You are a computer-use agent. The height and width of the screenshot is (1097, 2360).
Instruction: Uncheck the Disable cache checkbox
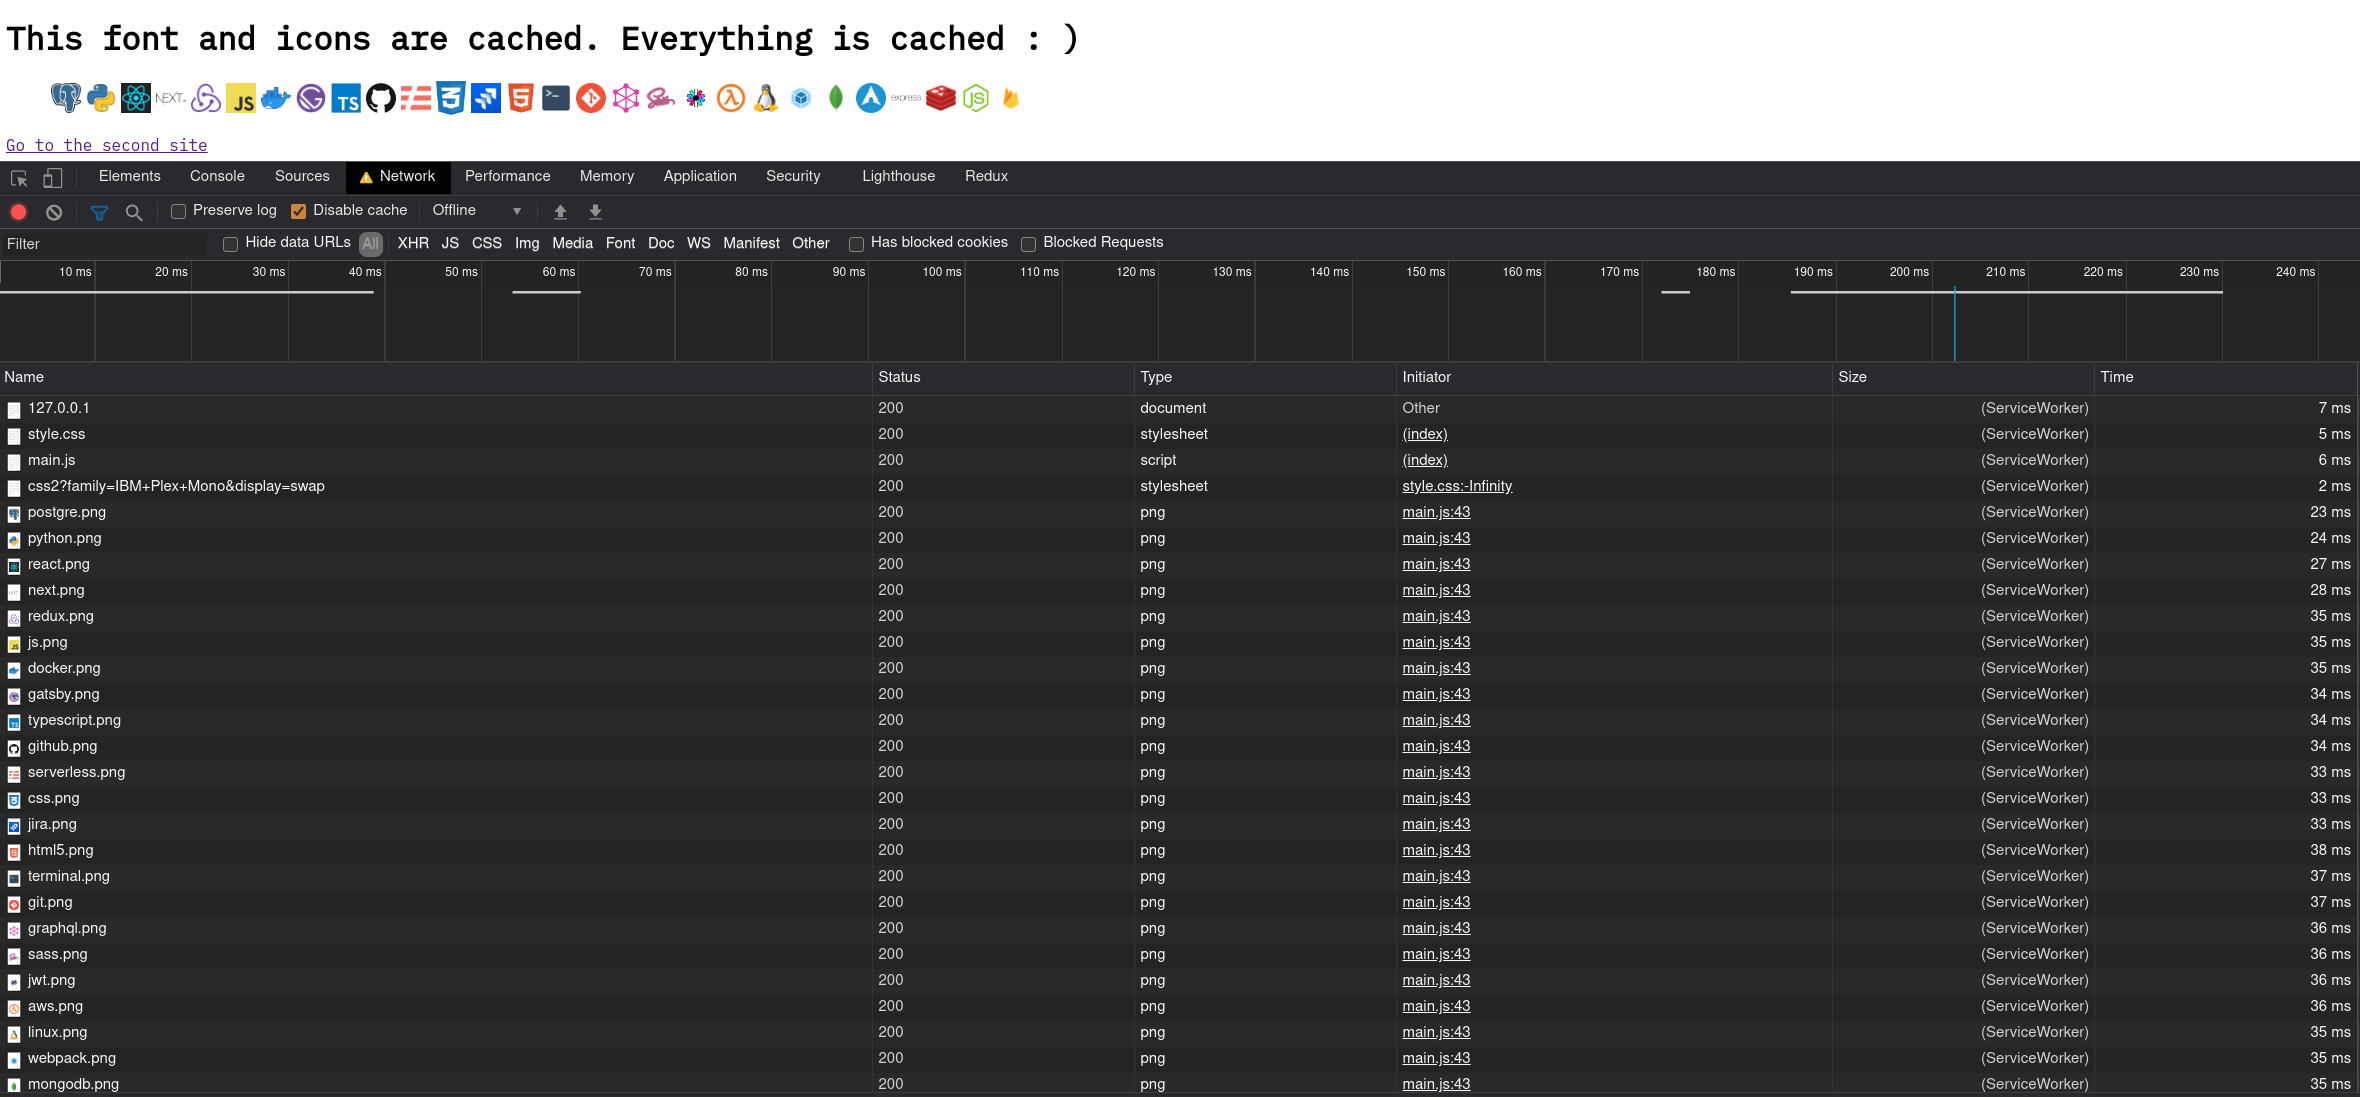(298, 211)
